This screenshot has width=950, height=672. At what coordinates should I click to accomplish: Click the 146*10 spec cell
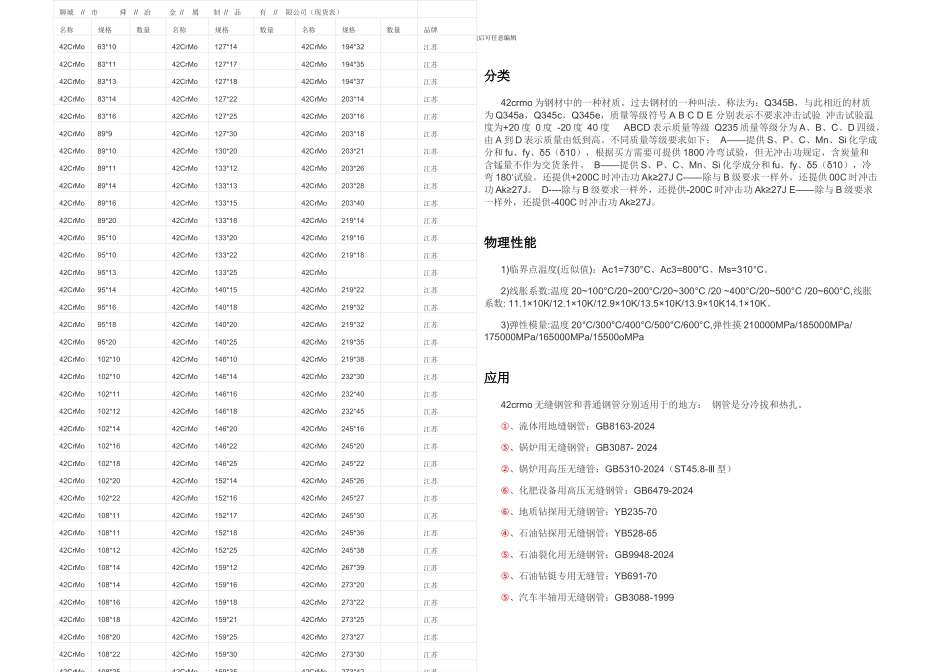click(x=226, y=359)
